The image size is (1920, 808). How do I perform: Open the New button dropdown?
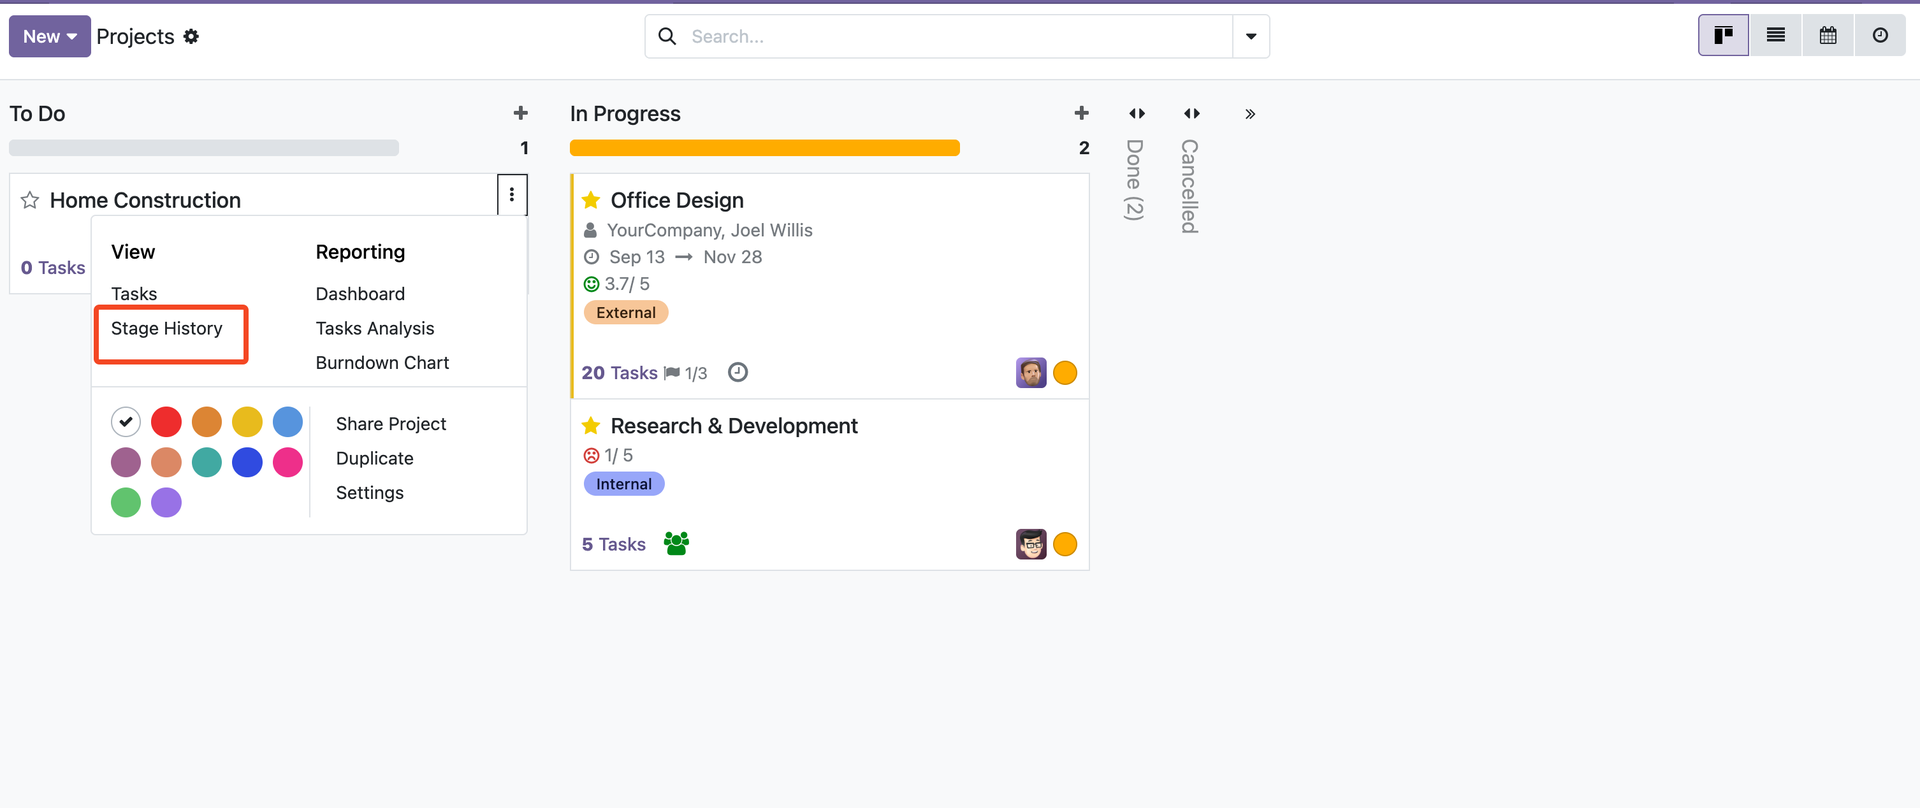click(x=50, y=37)
